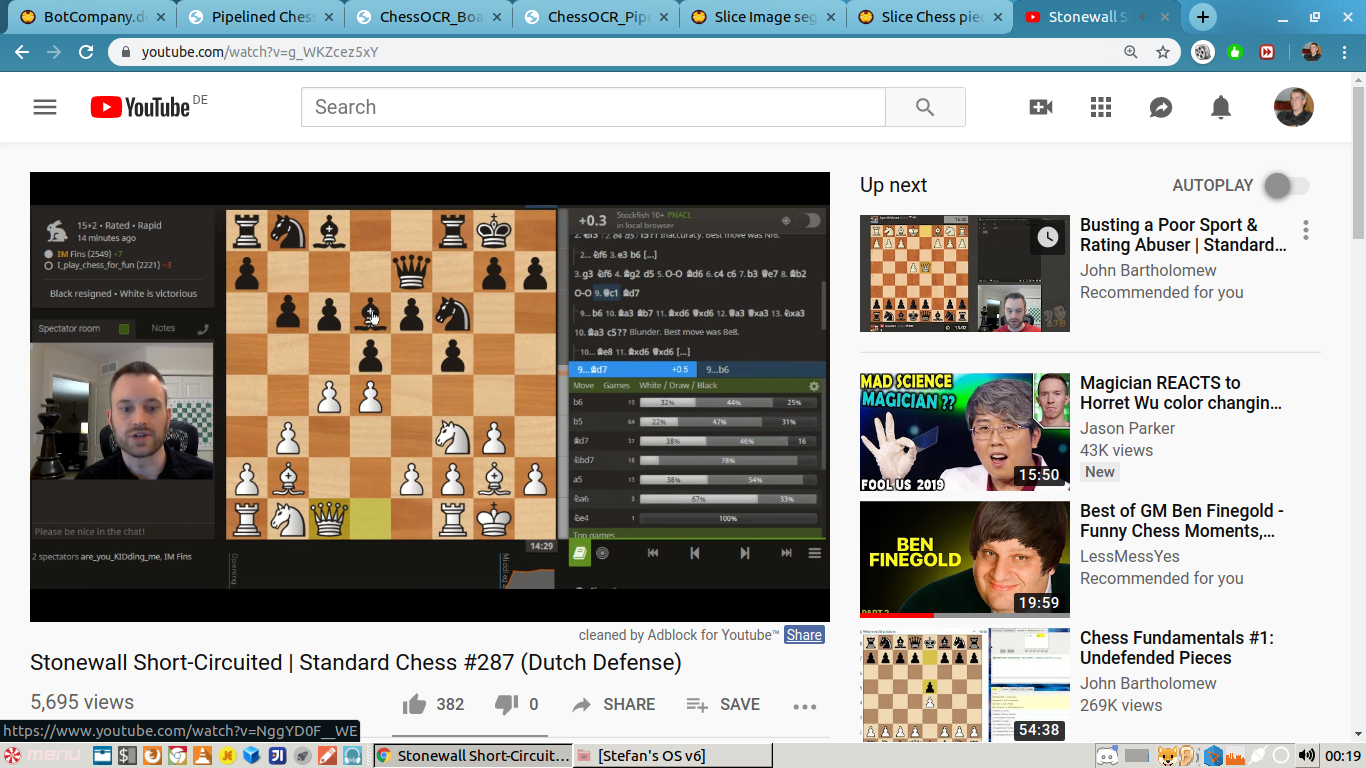Open the Ben Finegold video thumbnail
The width and height of the screenshot is (1366, 768).
click(964, 559)
